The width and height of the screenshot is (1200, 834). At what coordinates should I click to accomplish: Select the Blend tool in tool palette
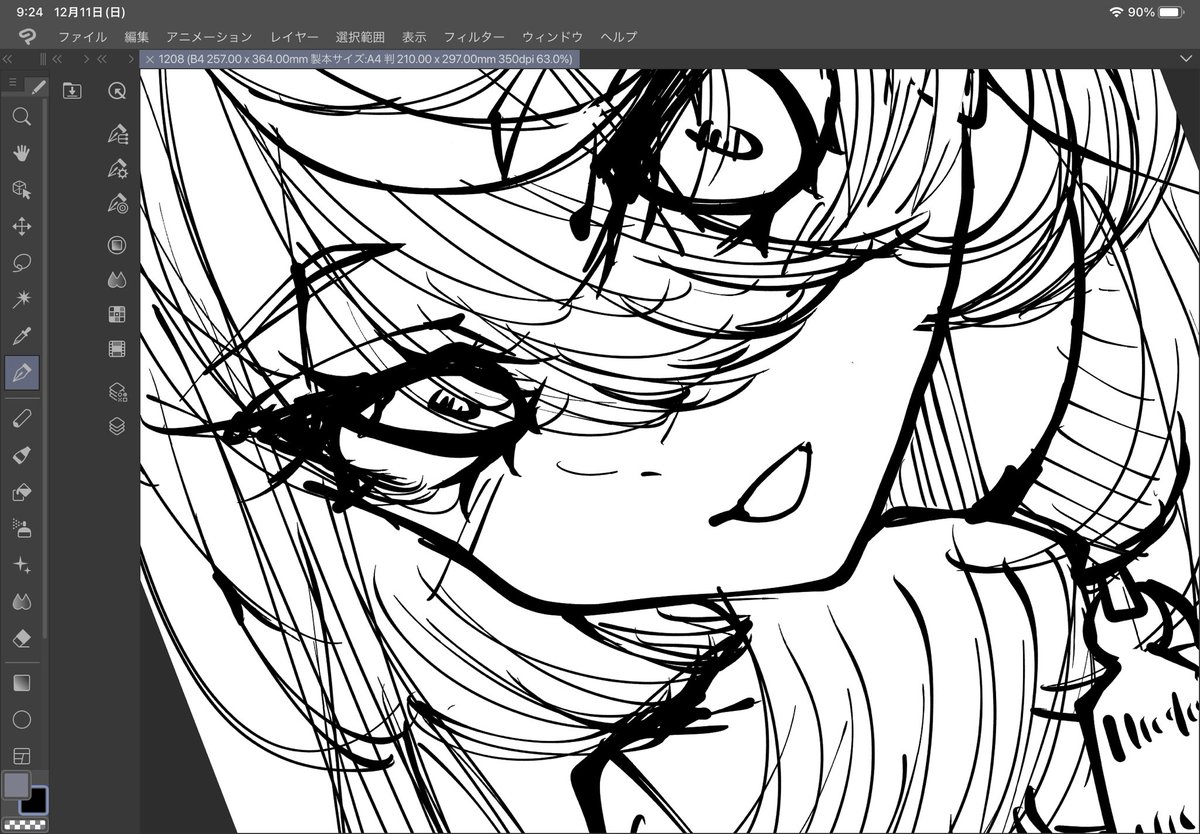point(21,601)
